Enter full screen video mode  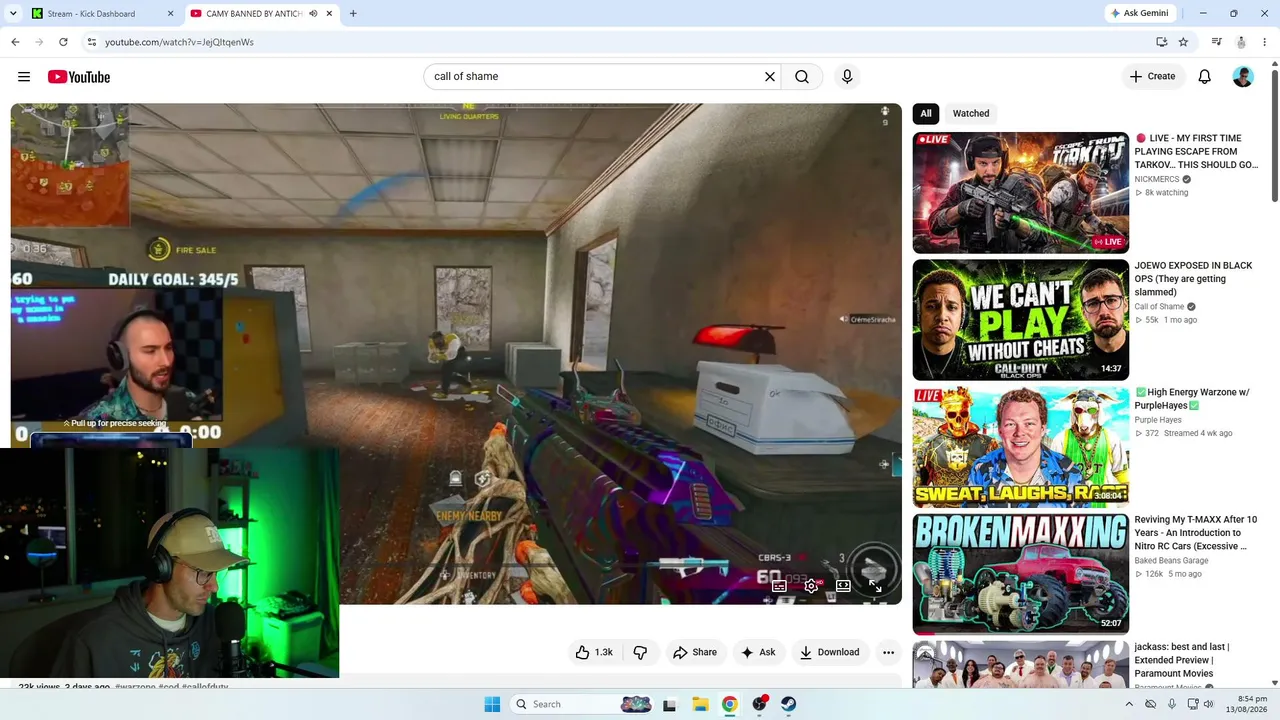875,586
